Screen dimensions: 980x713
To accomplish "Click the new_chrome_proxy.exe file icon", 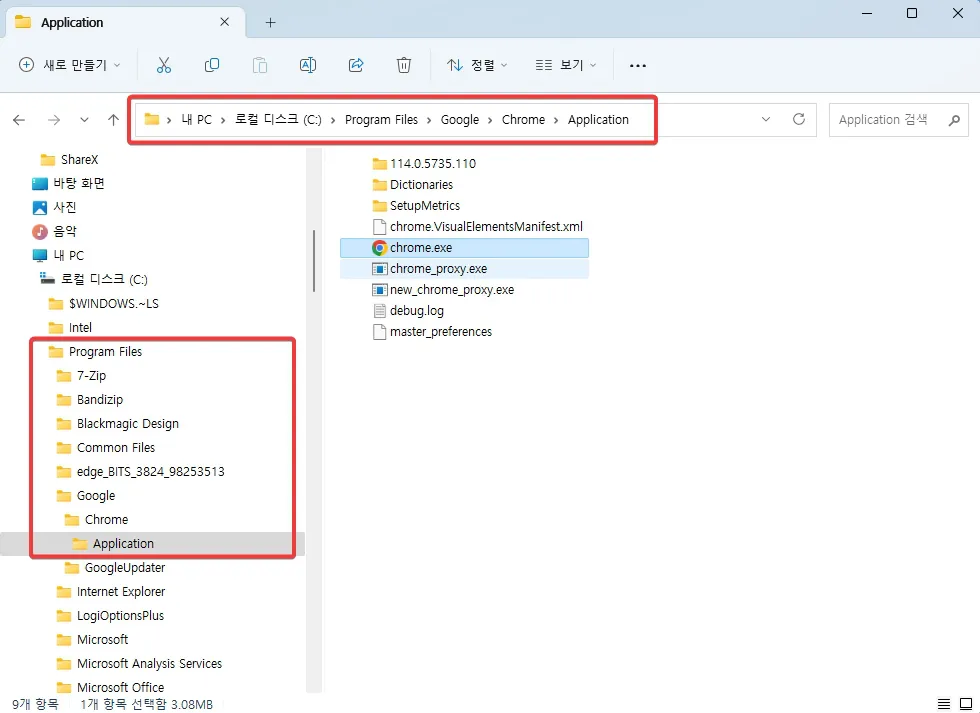I will coord(379,290).
